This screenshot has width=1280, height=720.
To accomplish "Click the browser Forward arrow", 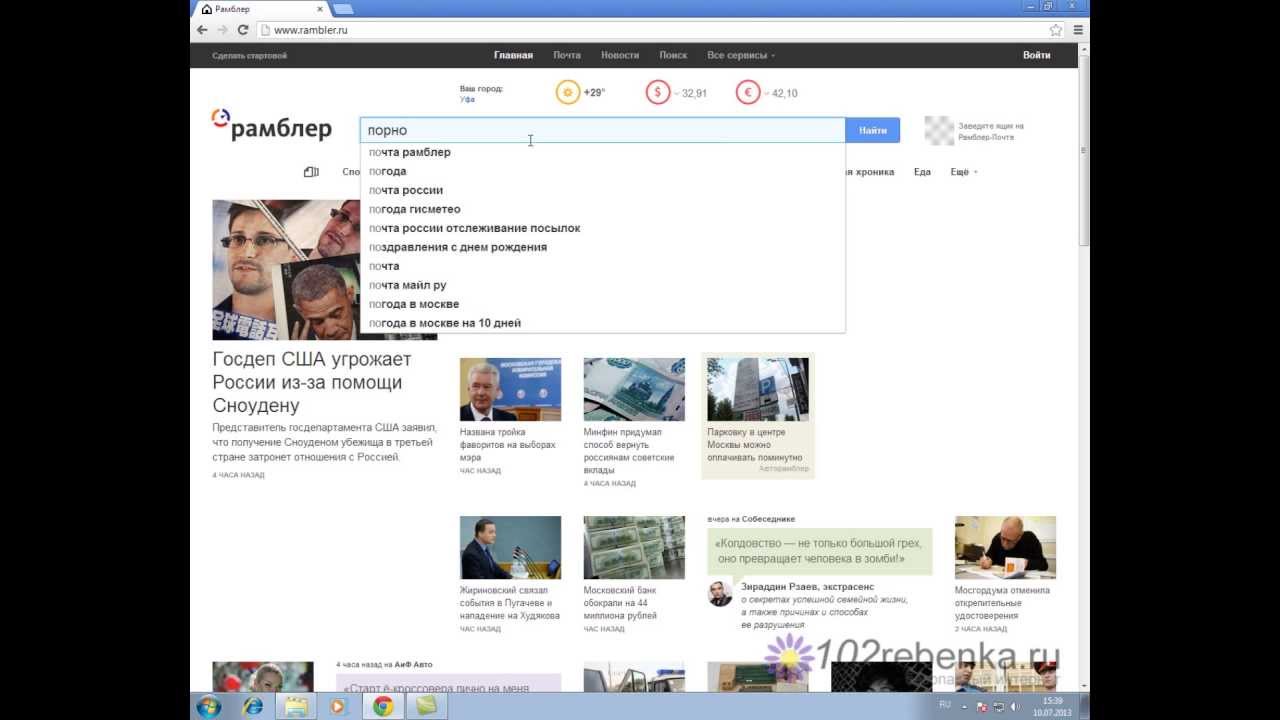I will pos(222,30).
